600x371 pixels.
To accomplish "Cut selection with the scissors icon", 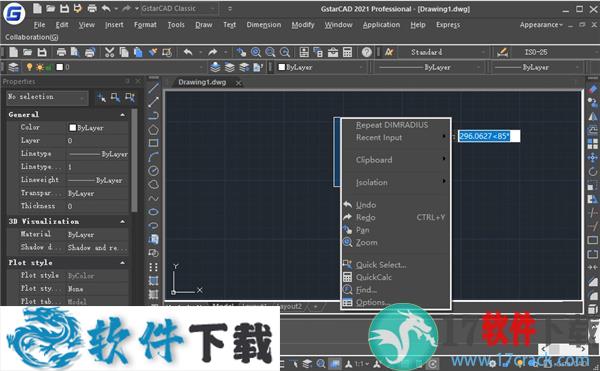I will coord(109,52).
